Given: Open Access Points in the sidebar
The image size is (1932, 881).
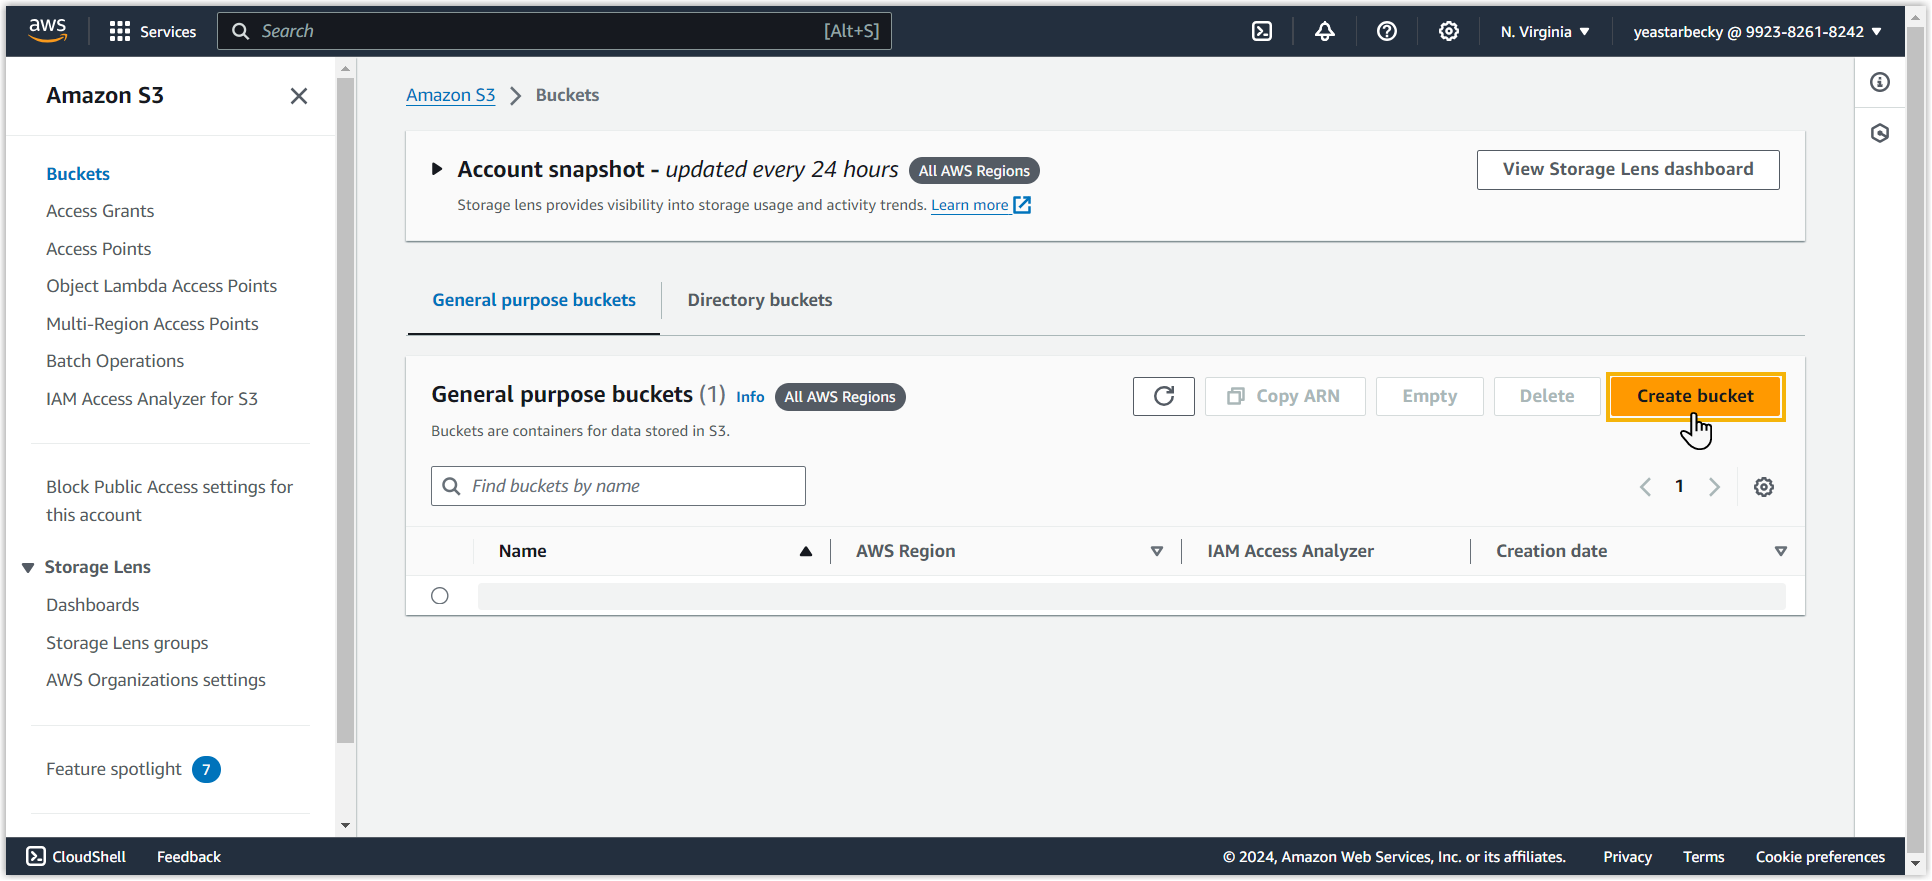Looking at the screenshot, I should pos(99,249).
